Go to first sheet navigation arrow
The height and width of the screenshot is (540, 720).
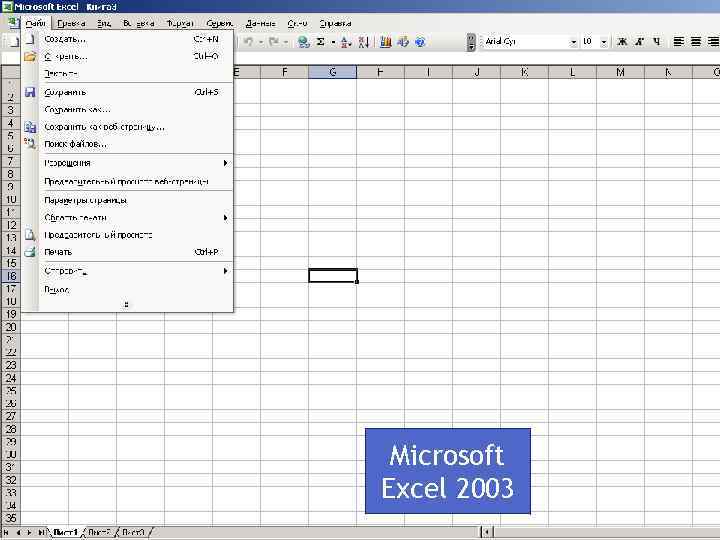6,532
